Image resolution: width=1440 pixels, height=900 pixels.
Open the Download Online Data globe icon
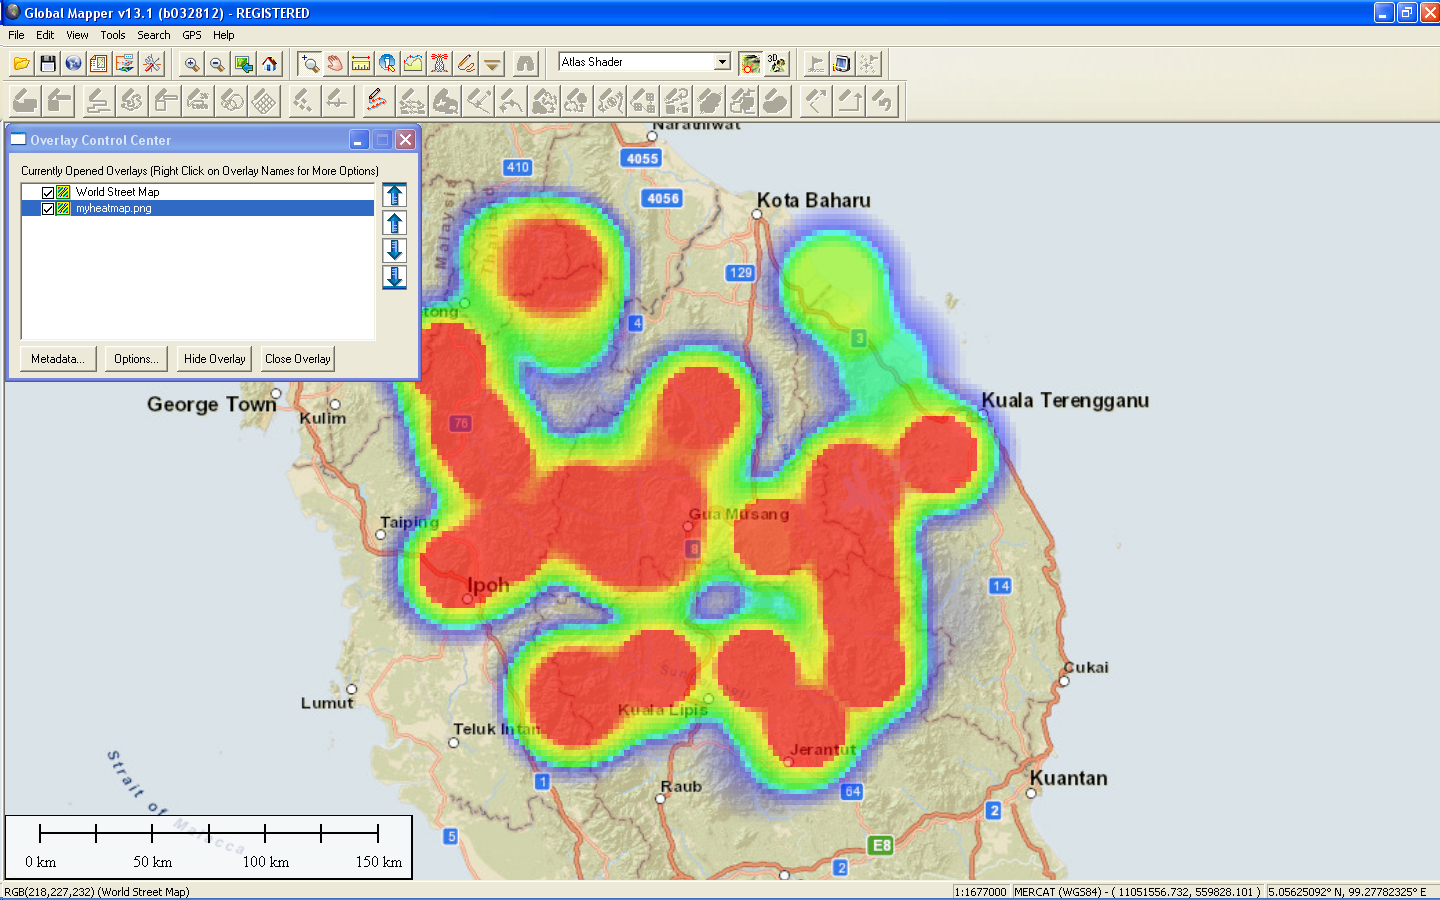pyautogui.click(x=73, y=62)
